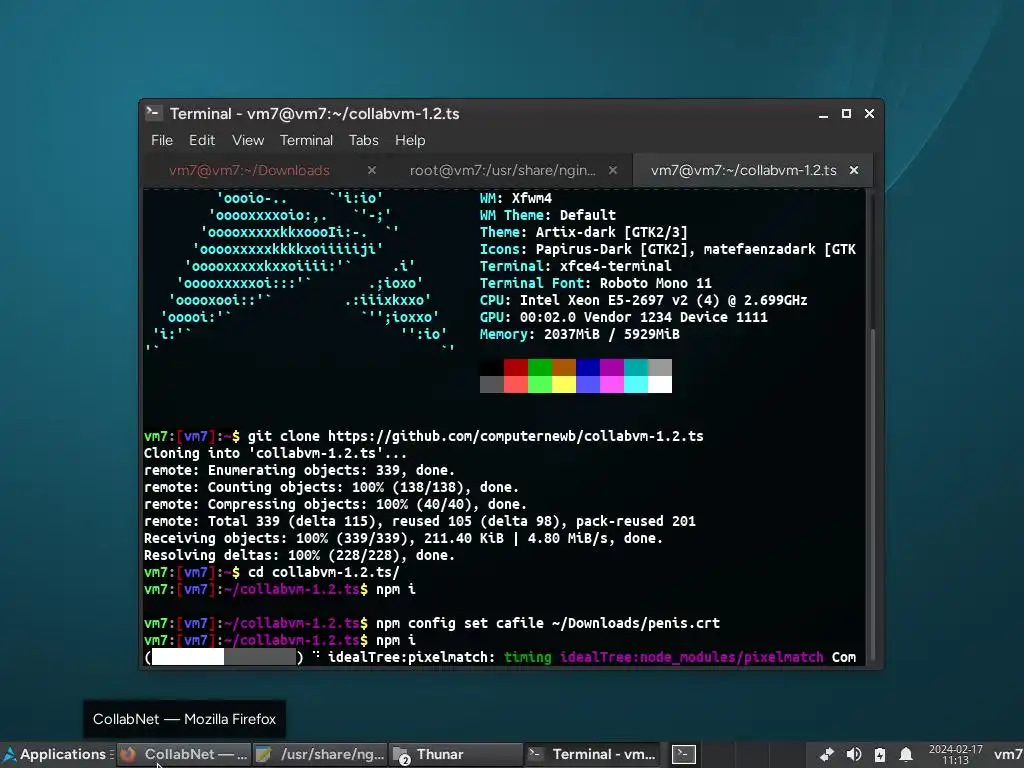Close the vm7@vm7:~/collabvm-1.2.ts tab
This screenshot has height=768, width=1024.
click(x=854, y=170)
